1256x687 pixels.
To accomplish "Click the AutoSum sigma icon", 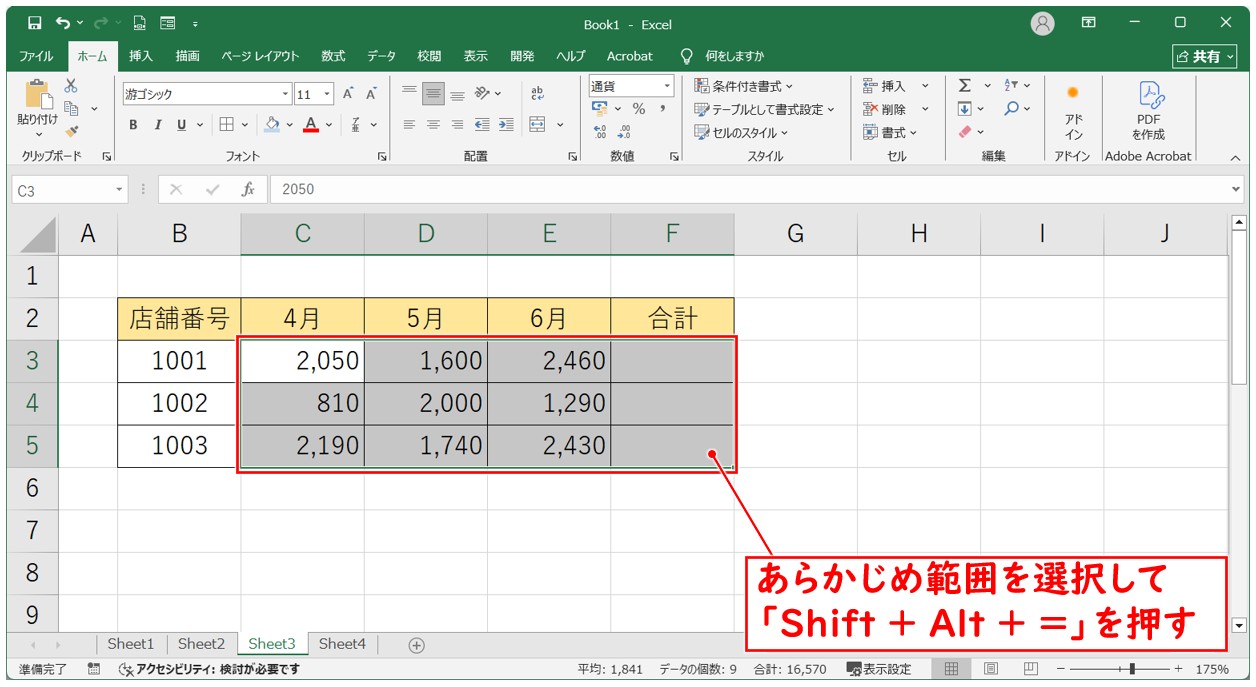I will pos(965,86).
